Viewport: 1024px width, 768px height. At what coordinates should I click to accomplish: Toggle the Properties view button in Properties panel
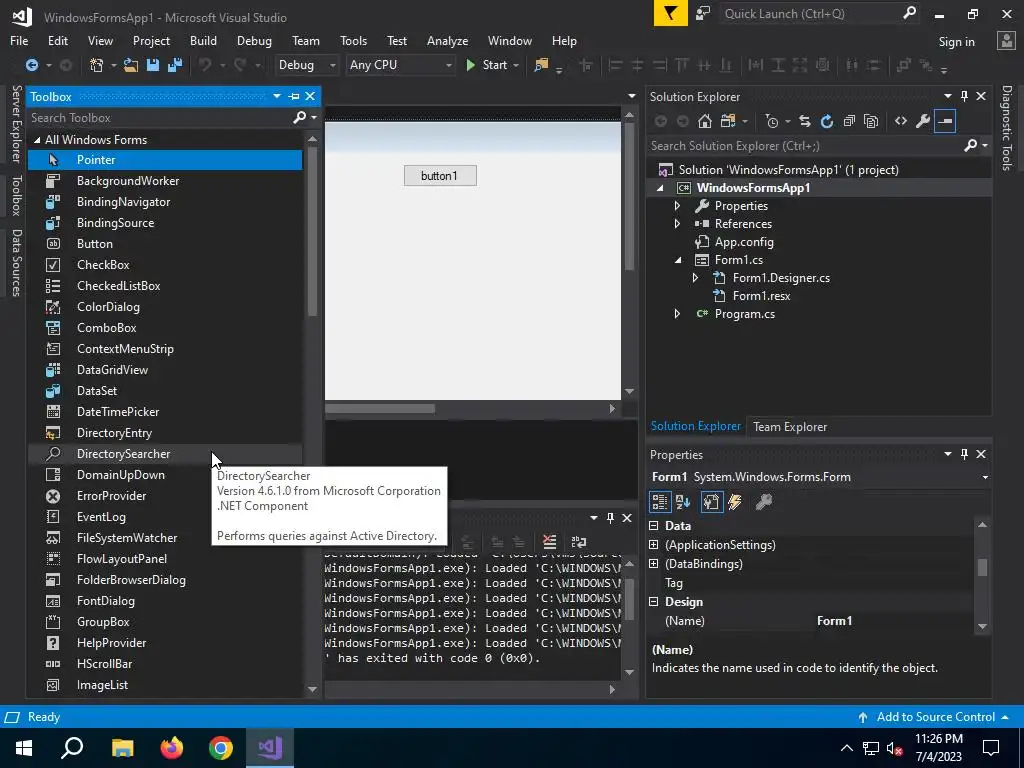click(x=712, y=502)
